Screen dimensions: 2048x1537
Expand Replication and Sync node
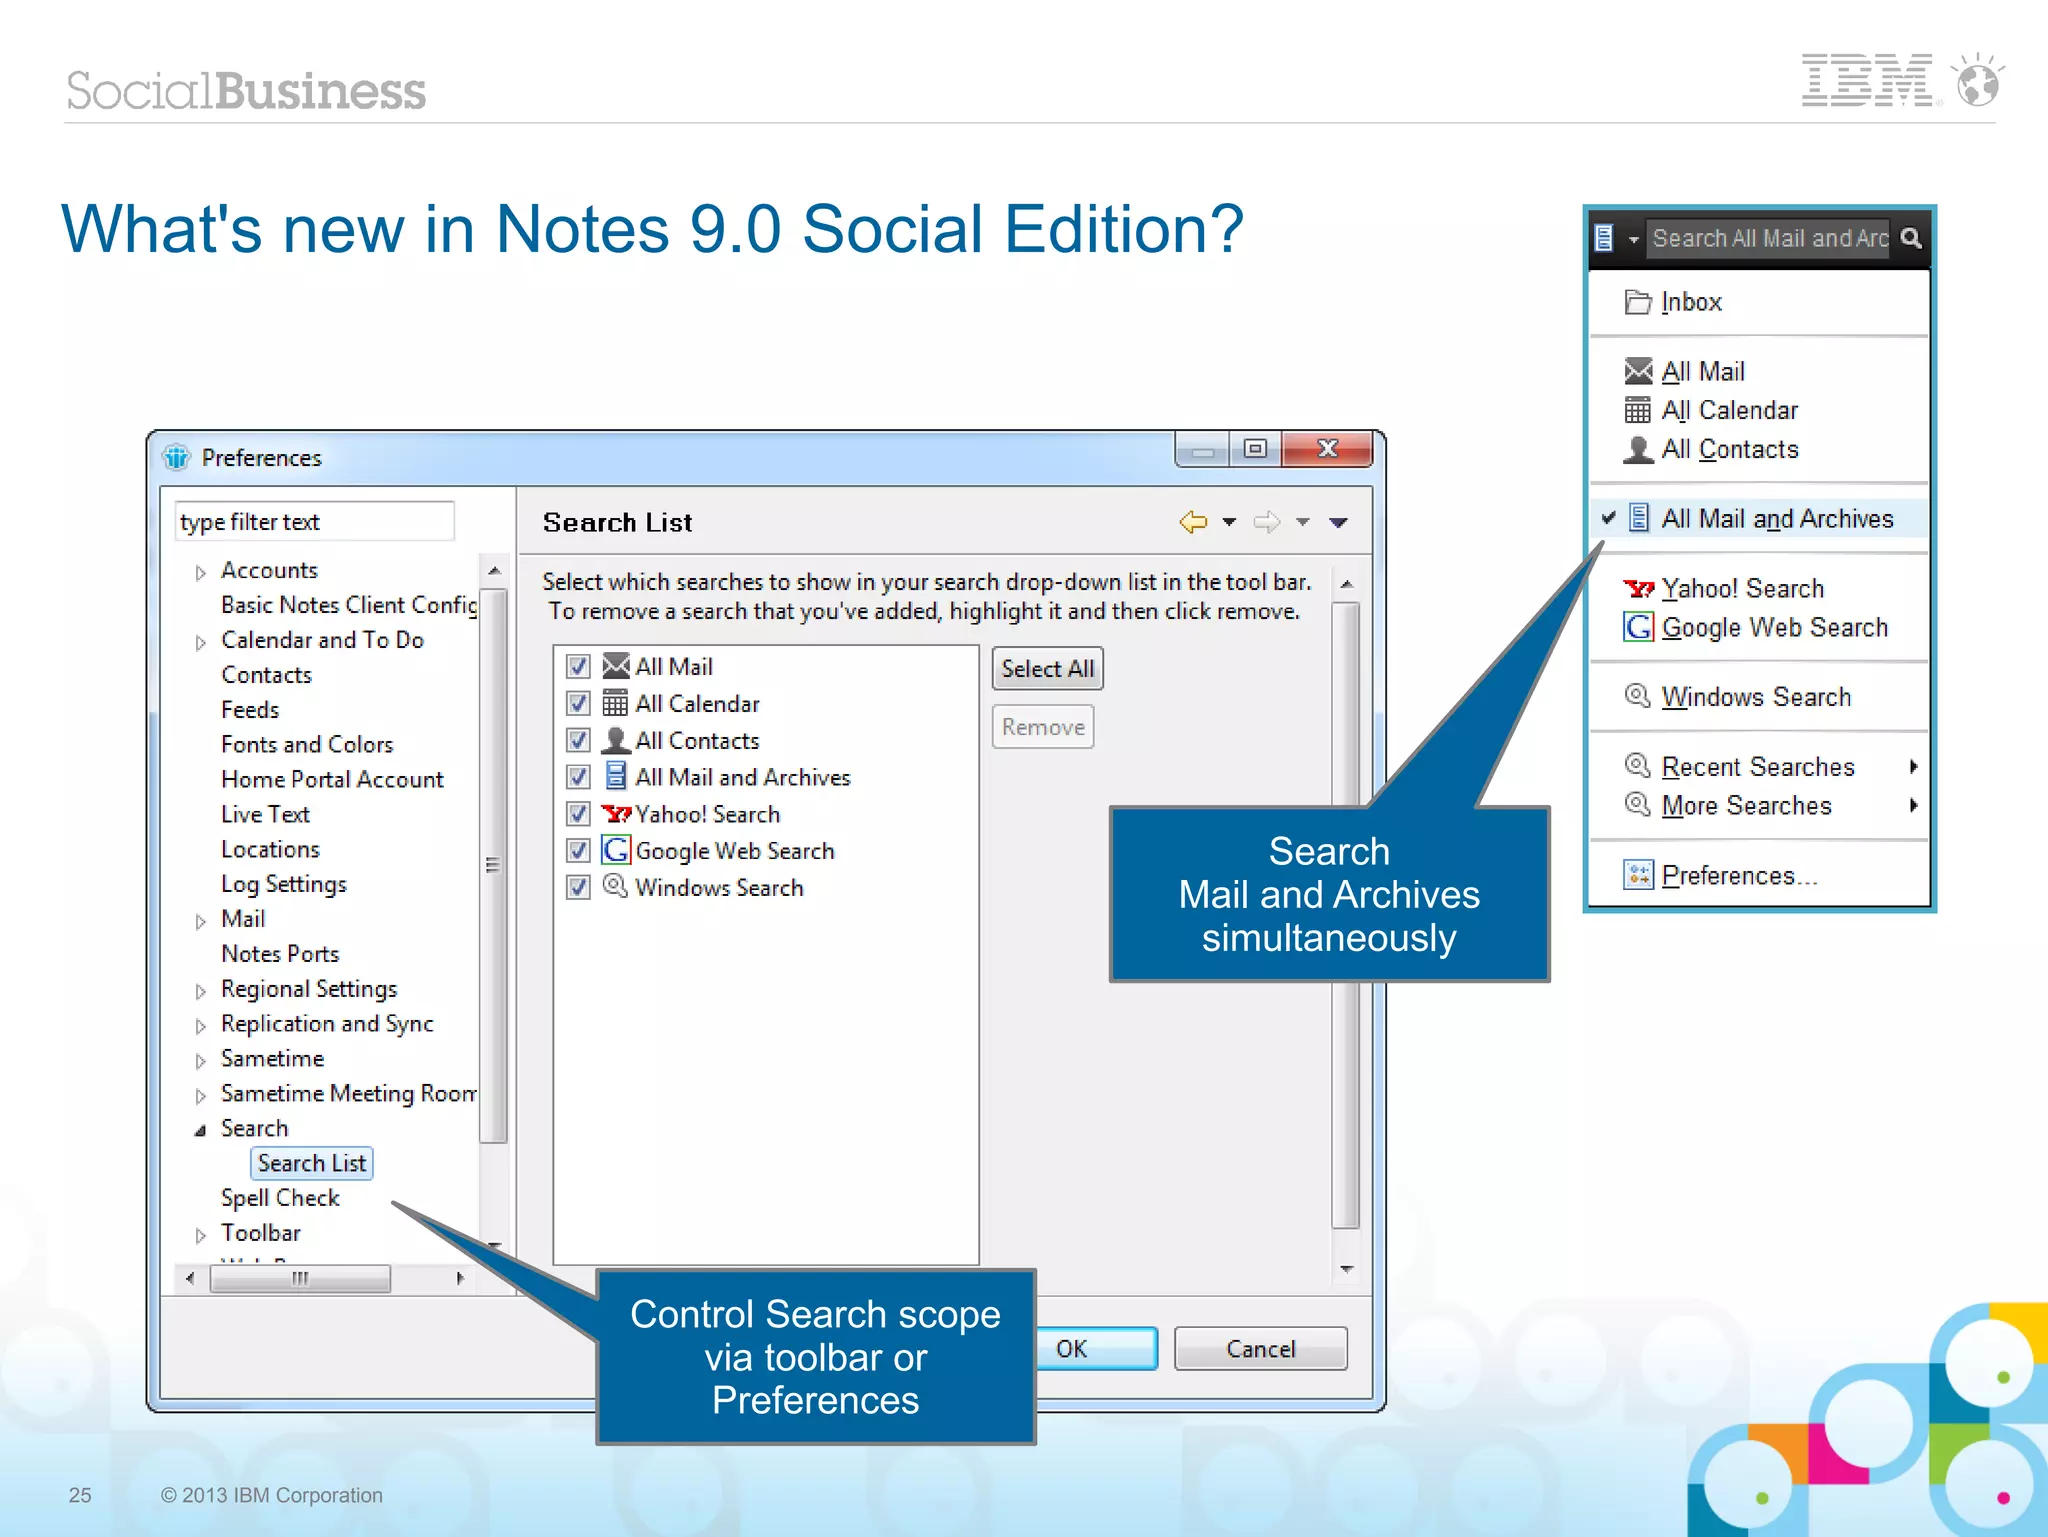[201, 1026]
